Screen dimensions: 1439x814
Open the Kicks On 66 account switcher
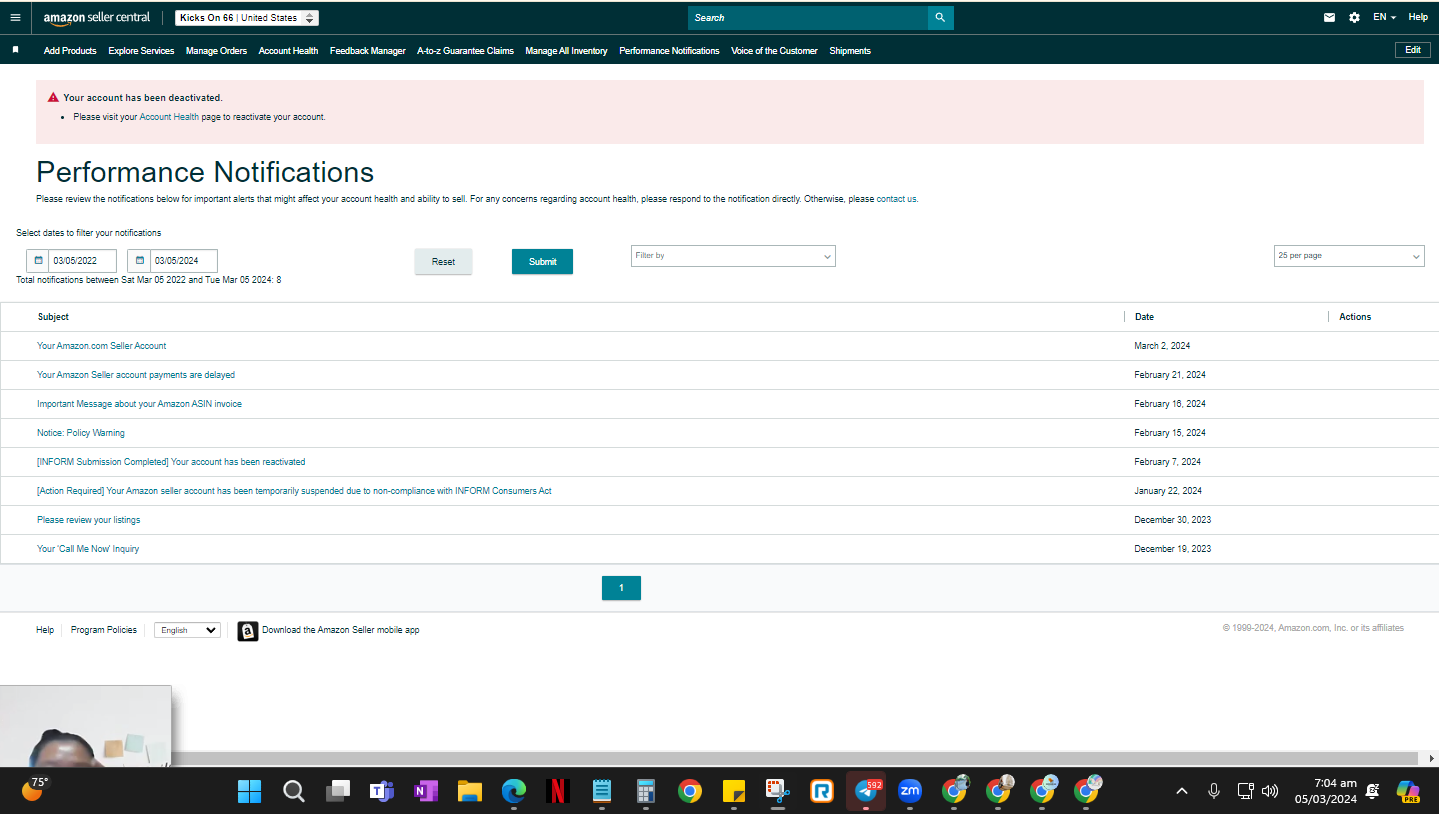click(247, 18)
